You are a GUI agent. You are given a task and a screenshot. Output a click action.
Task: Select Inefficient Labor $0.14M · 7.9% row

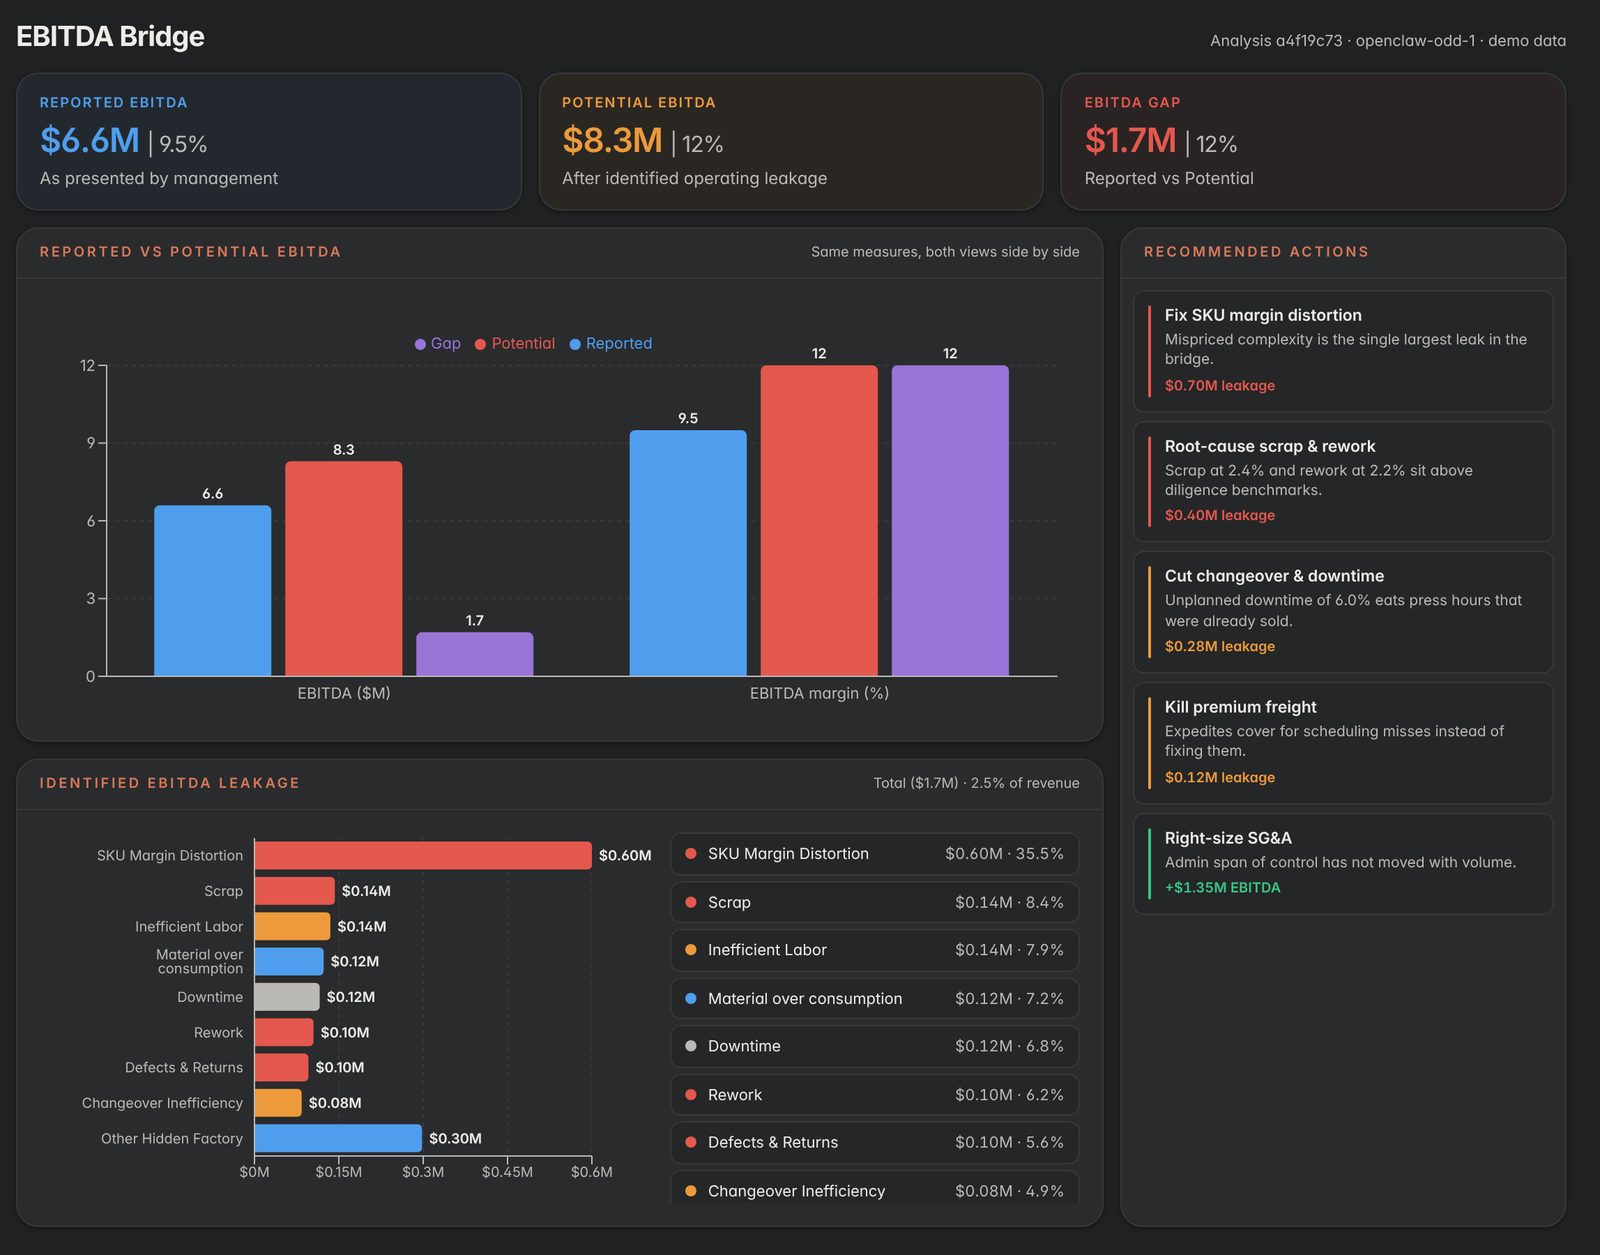(x=875, y=950)
